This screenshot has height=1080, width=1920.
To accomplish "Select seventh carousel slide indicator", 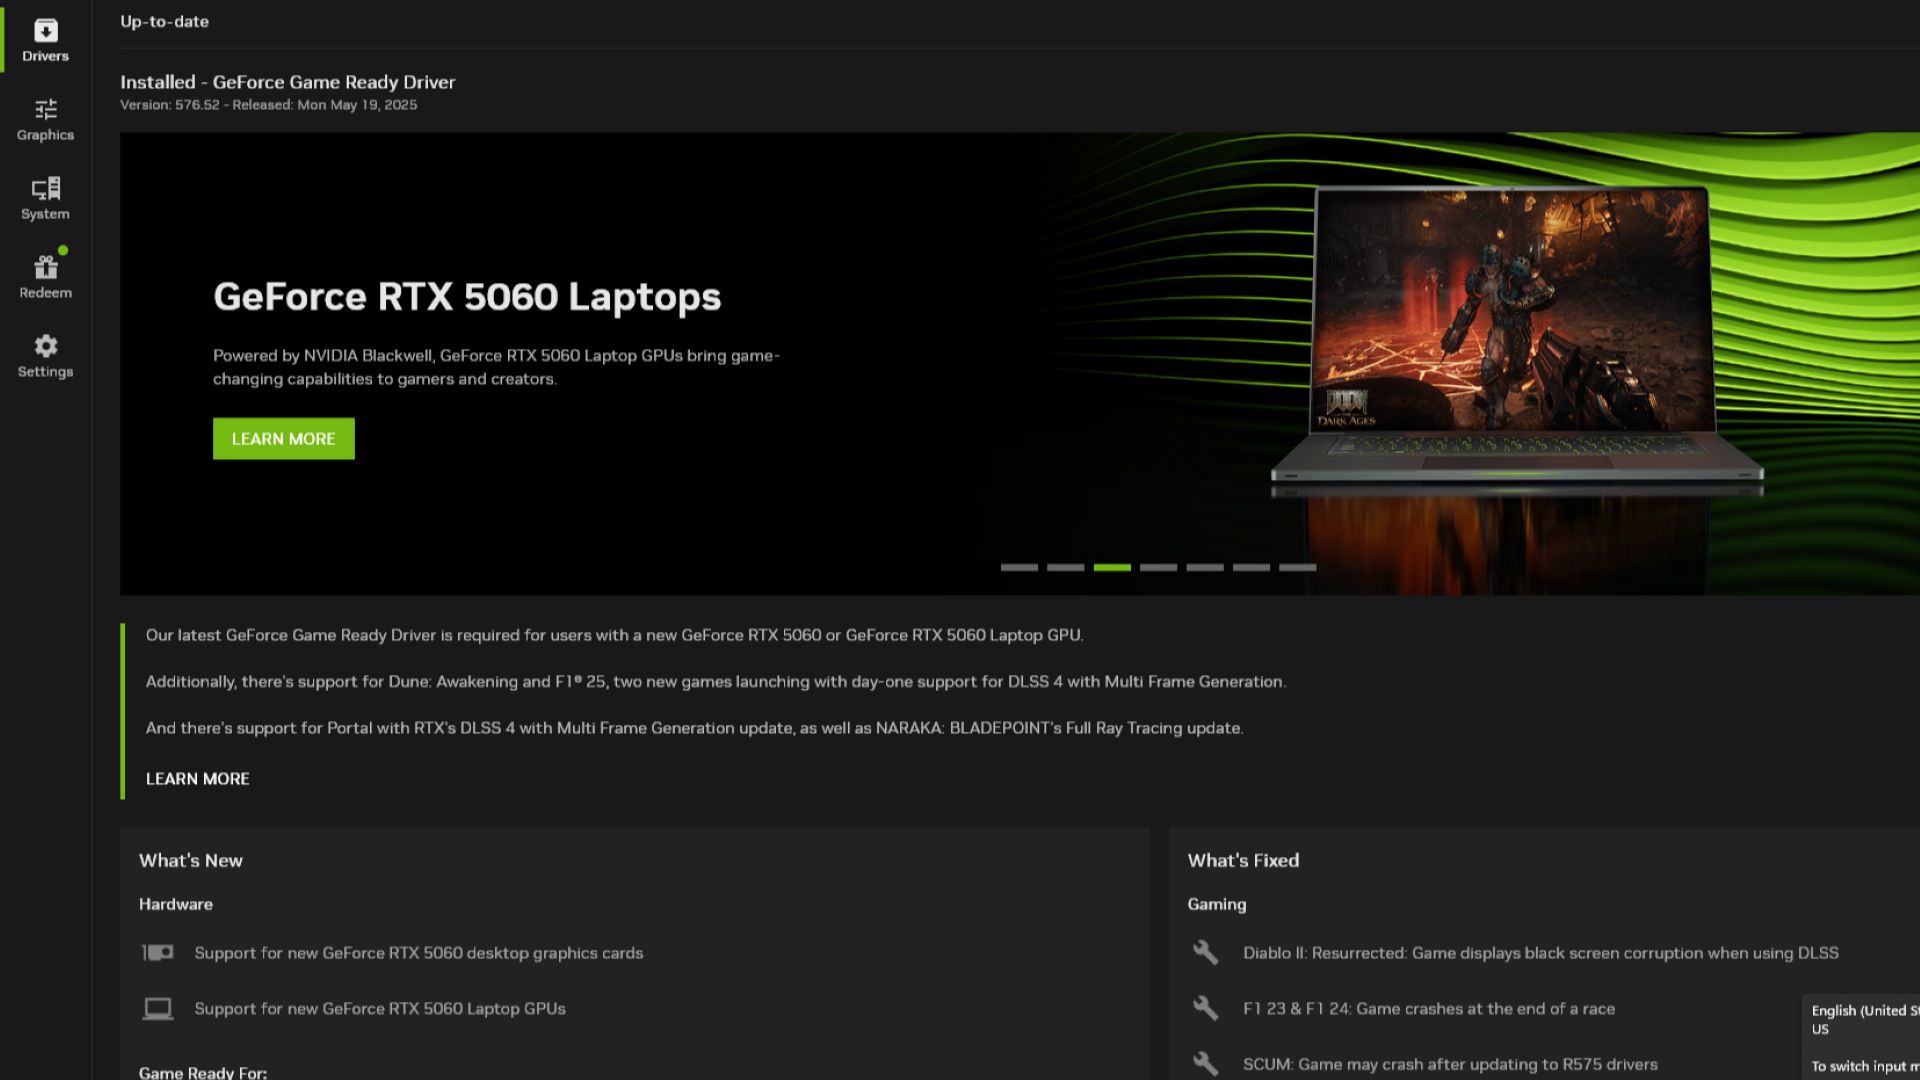I will point(1298,567).
